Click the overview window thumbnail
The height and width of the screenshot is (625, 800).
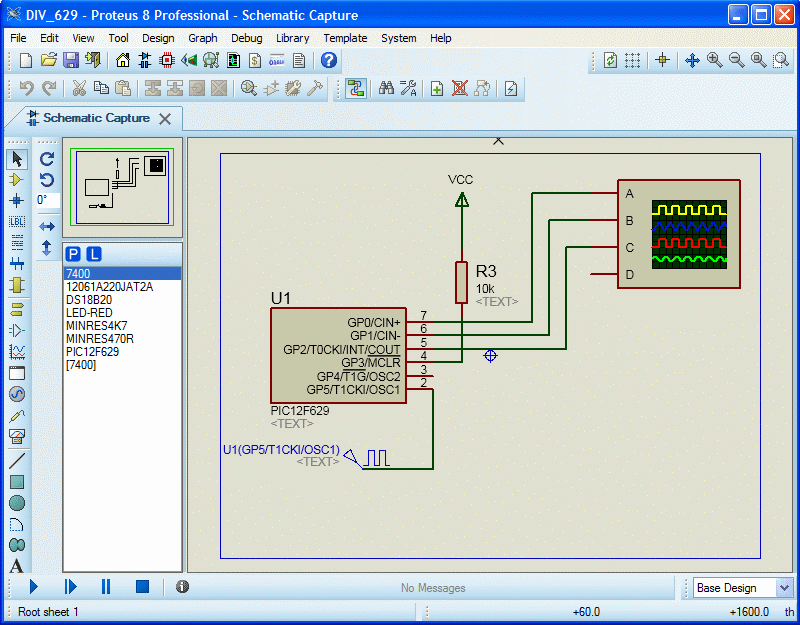122,187
